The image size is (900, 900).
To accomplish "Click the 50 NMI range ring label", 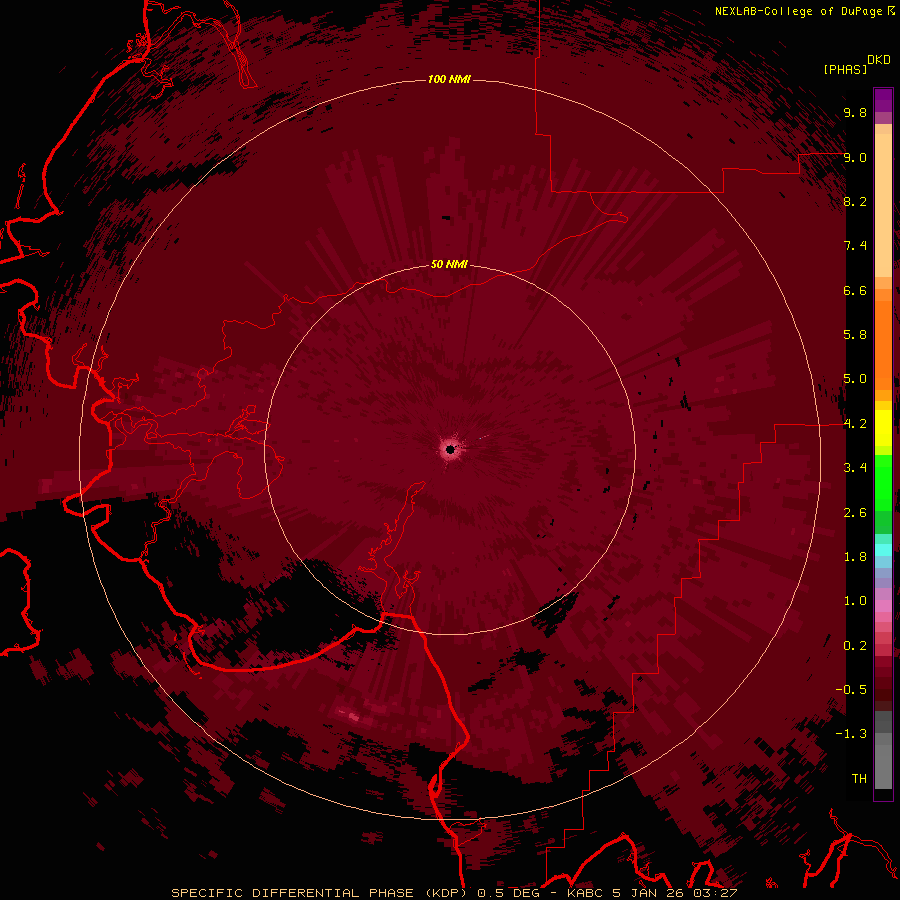I will click(x=449, y=265).
